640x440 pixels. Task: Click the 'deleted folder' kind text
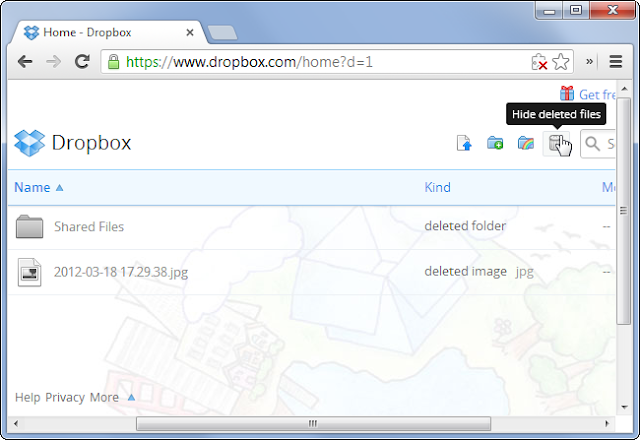465,226
